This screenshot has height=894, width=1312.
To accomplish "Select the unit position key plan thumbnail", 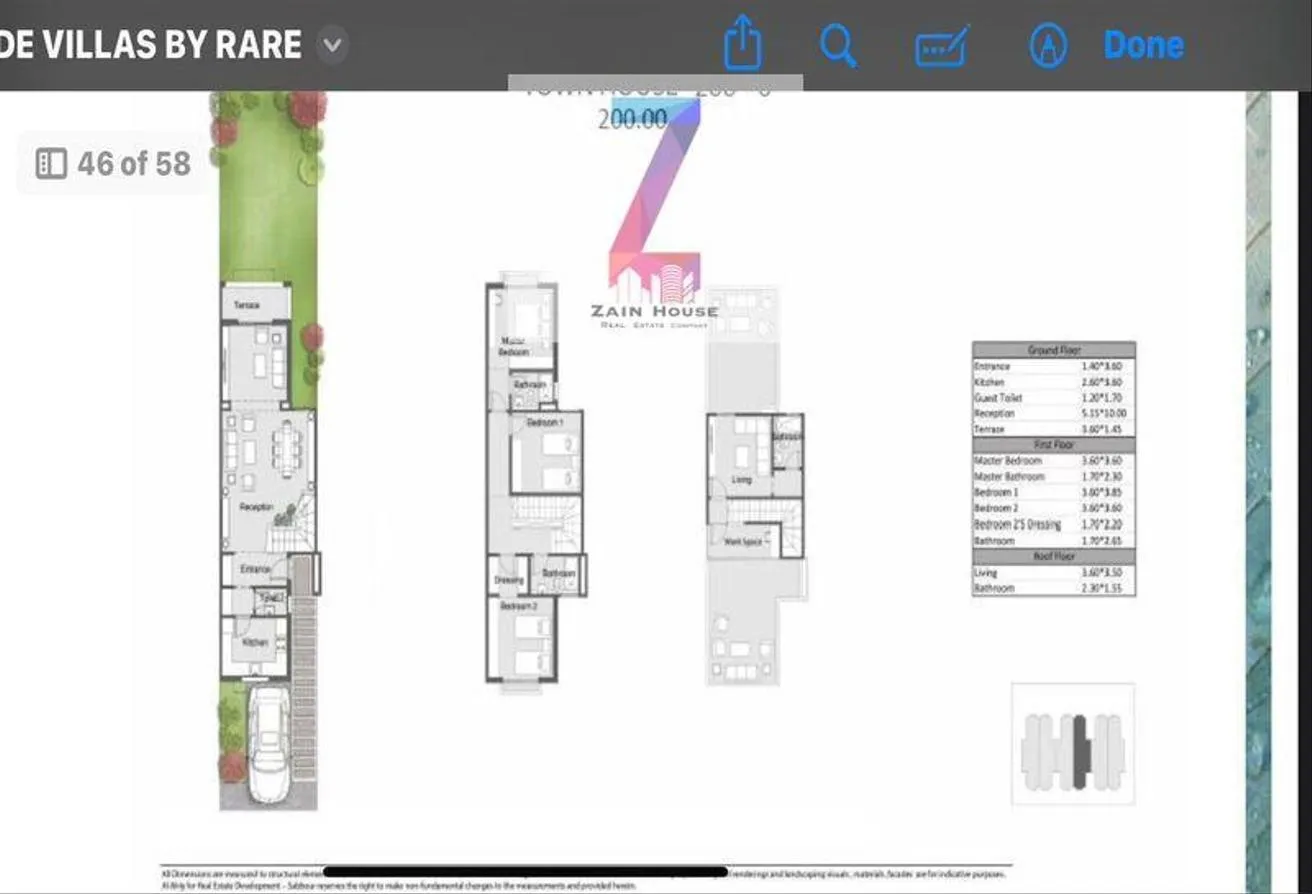I will pos(1073,744).
